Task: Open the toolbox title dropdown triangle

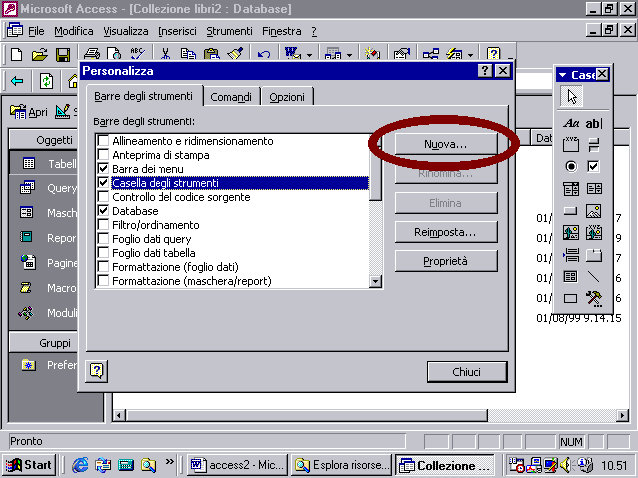Action: 563,75
